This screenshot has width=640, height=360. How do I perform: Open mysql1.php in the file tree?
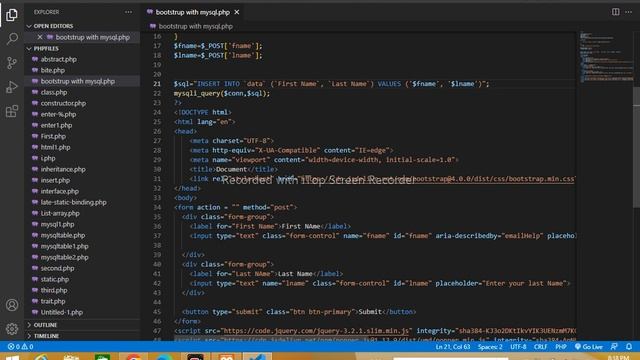click(58, 224)
